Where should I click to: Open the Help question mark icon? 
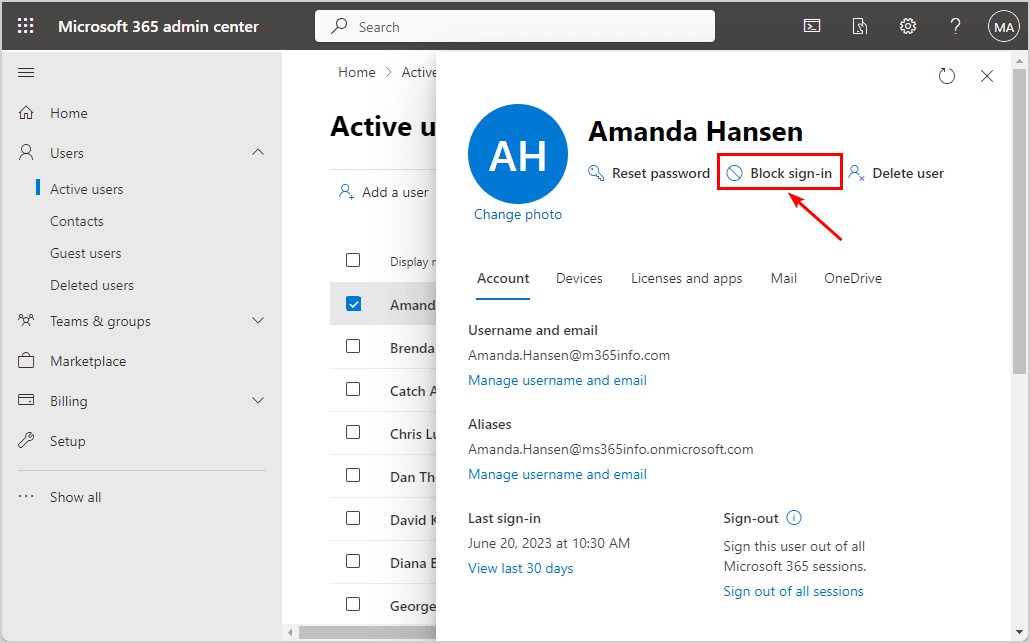(955, 26)
